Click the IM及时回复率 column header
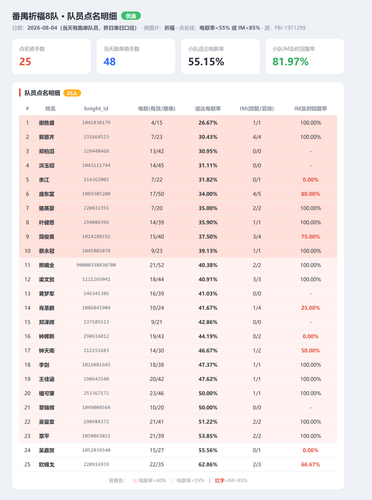372x500 pixels. (x=311, y=108)
